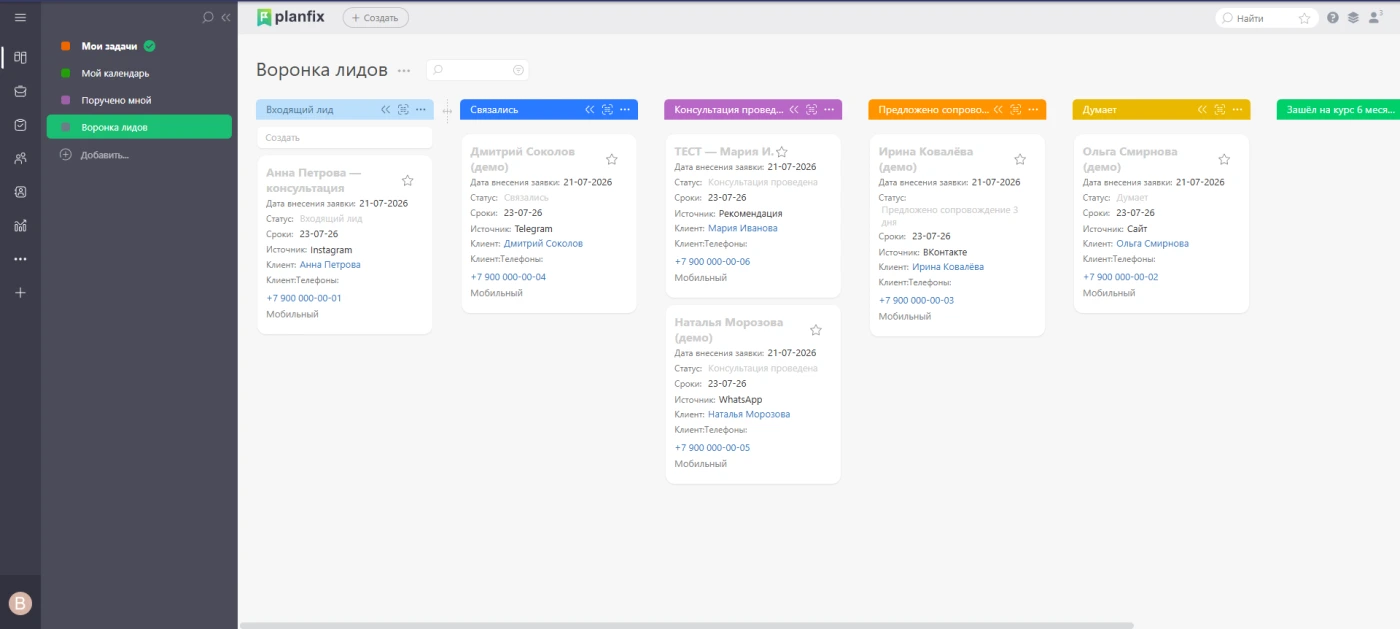This screenshot has height=629, width=1400.
Task: Open the help question mark icon
Action: (1333, 17)
